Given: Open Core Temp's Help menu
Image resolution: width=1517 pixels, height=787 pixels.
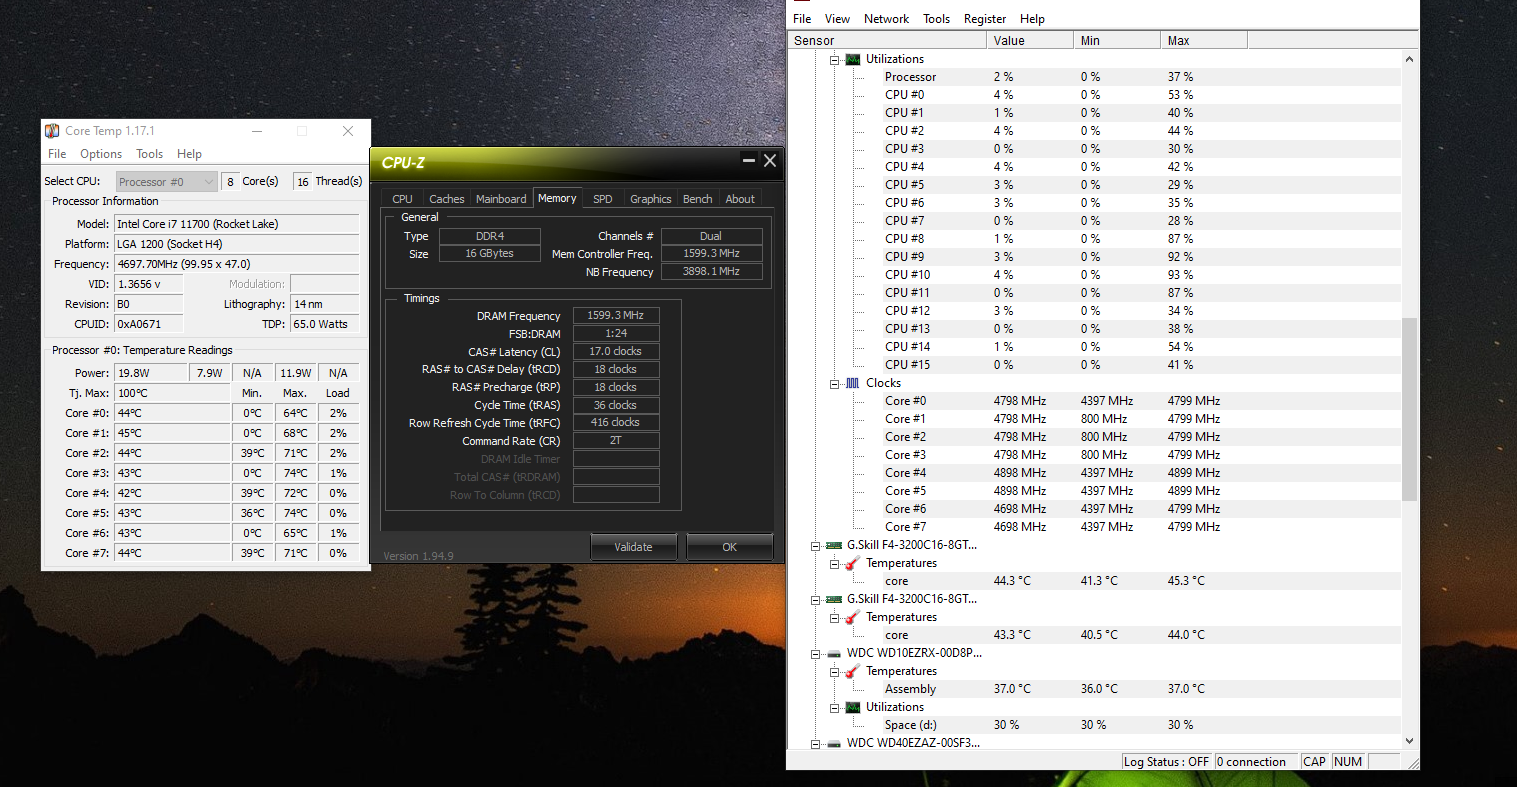Looking at the screenshot, I should coord(189,154).
